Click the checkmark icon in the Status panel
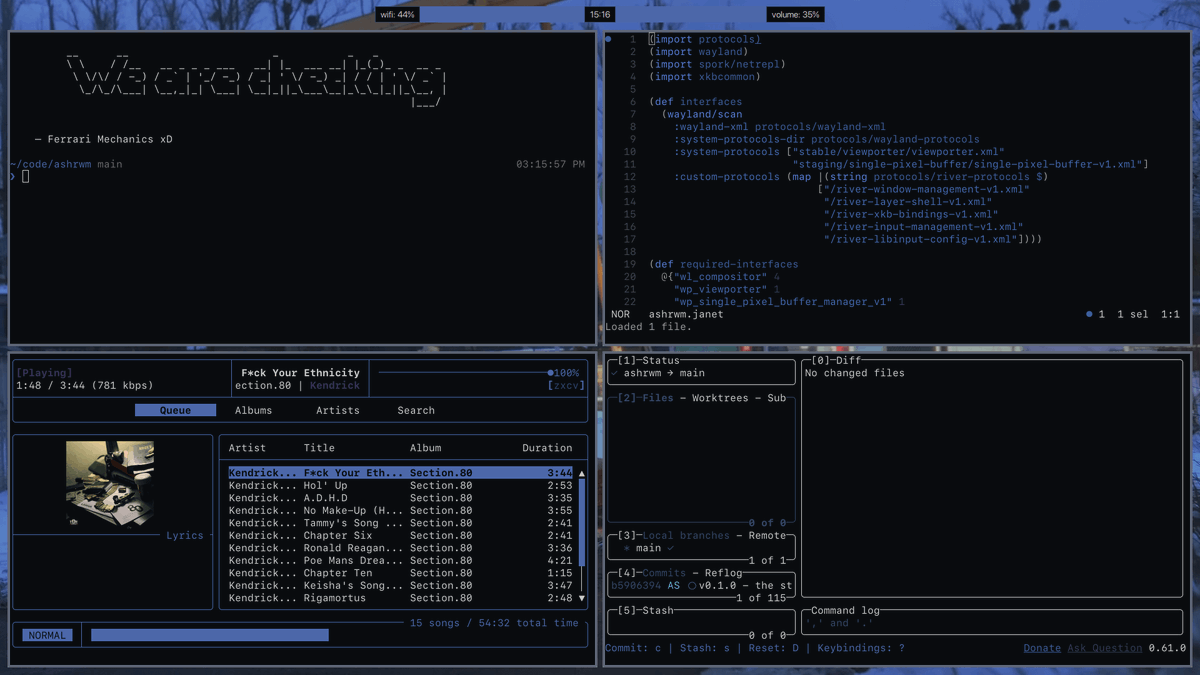Viewport: 1200px width, 675px height. 615,371
